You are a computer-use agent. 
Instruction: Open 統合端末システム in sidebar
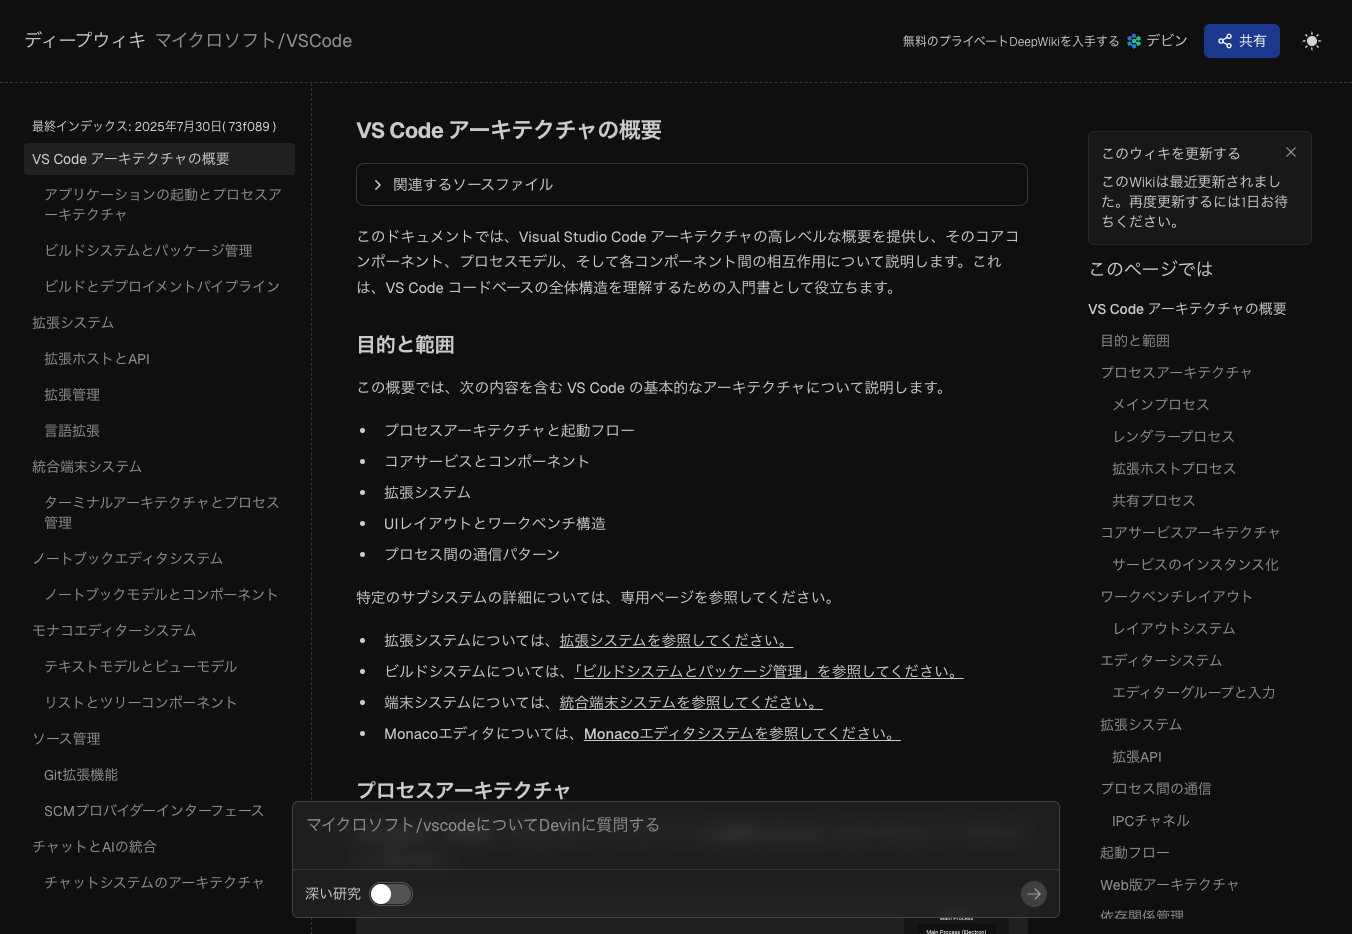tap(87, 466)
